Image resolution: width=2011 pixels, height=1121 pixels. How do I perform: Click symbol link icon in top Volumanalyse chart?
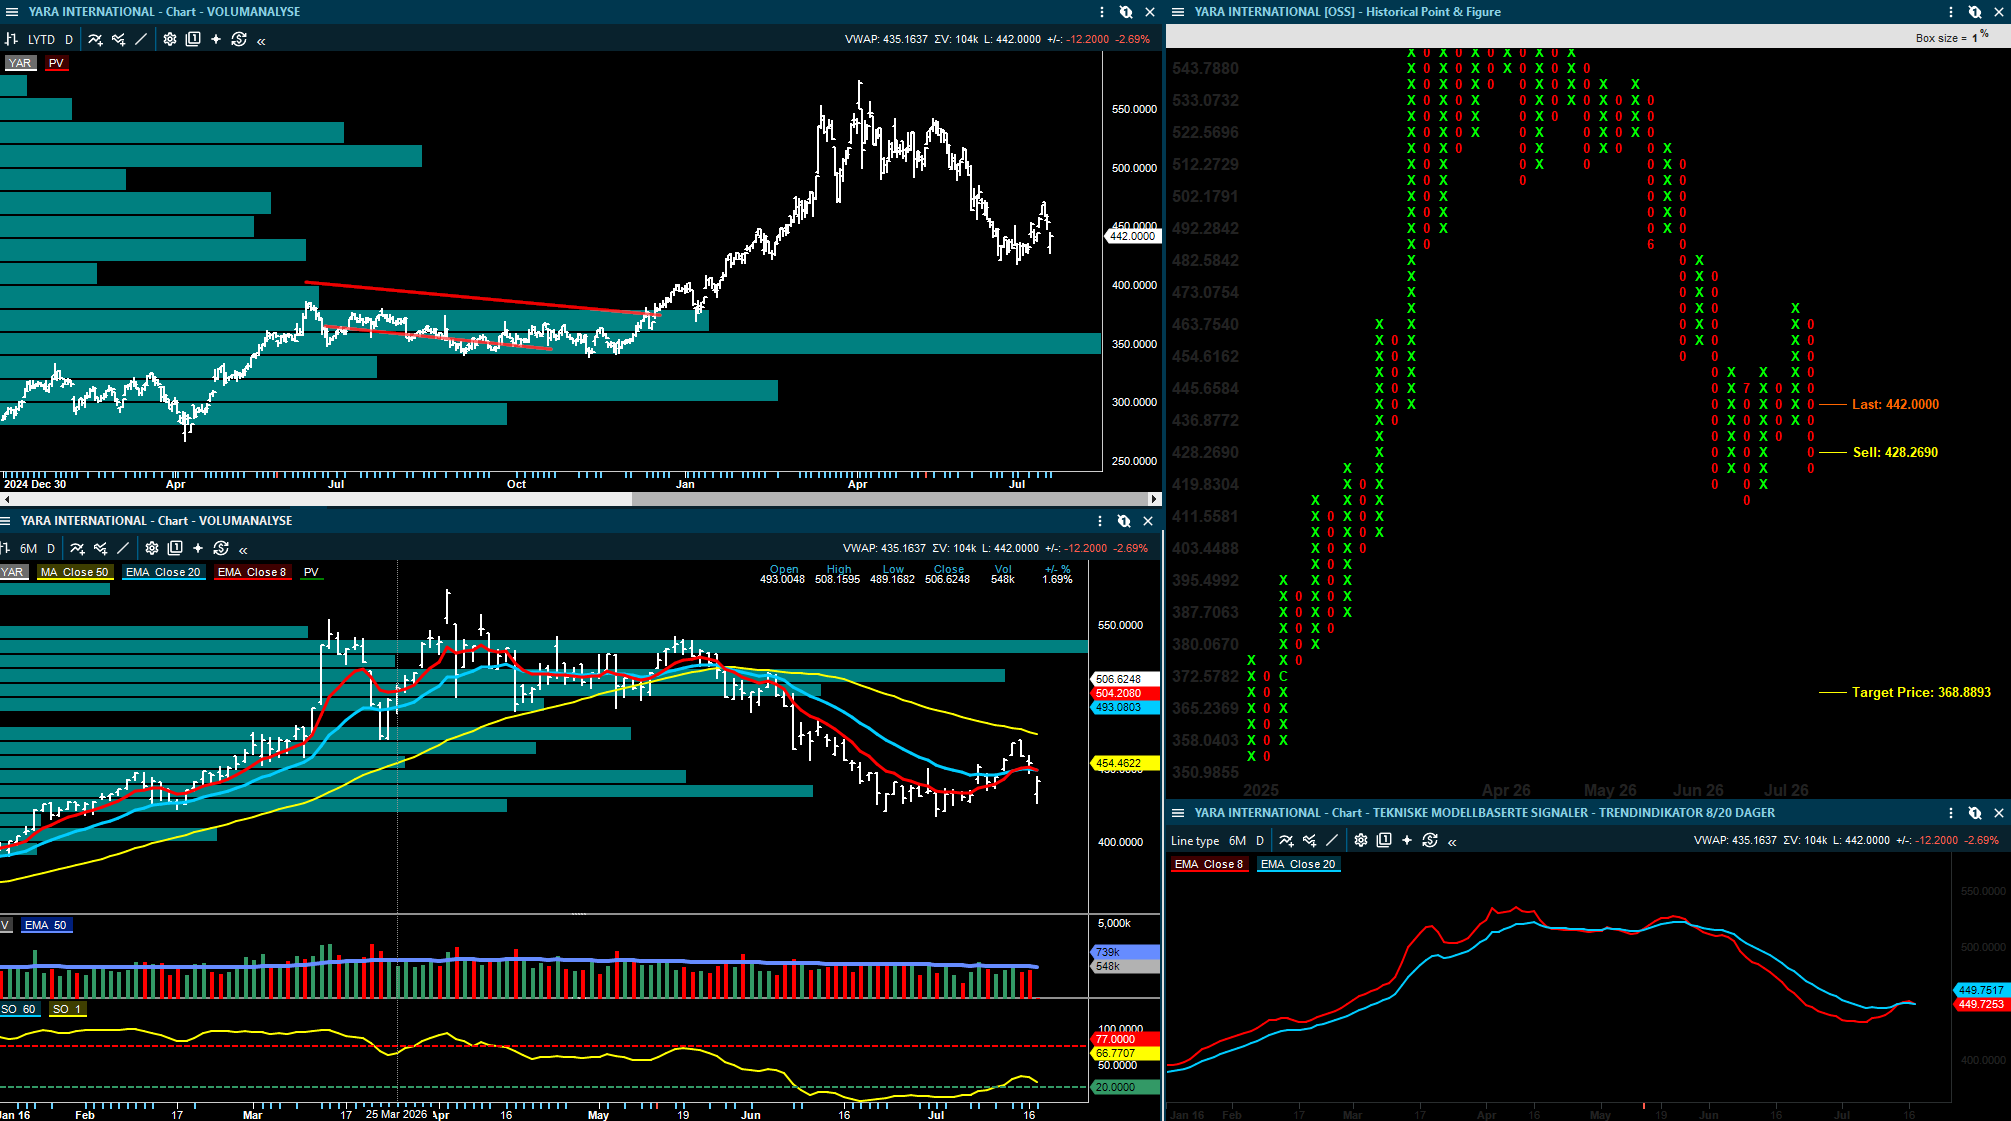(x=1126, y=12)
